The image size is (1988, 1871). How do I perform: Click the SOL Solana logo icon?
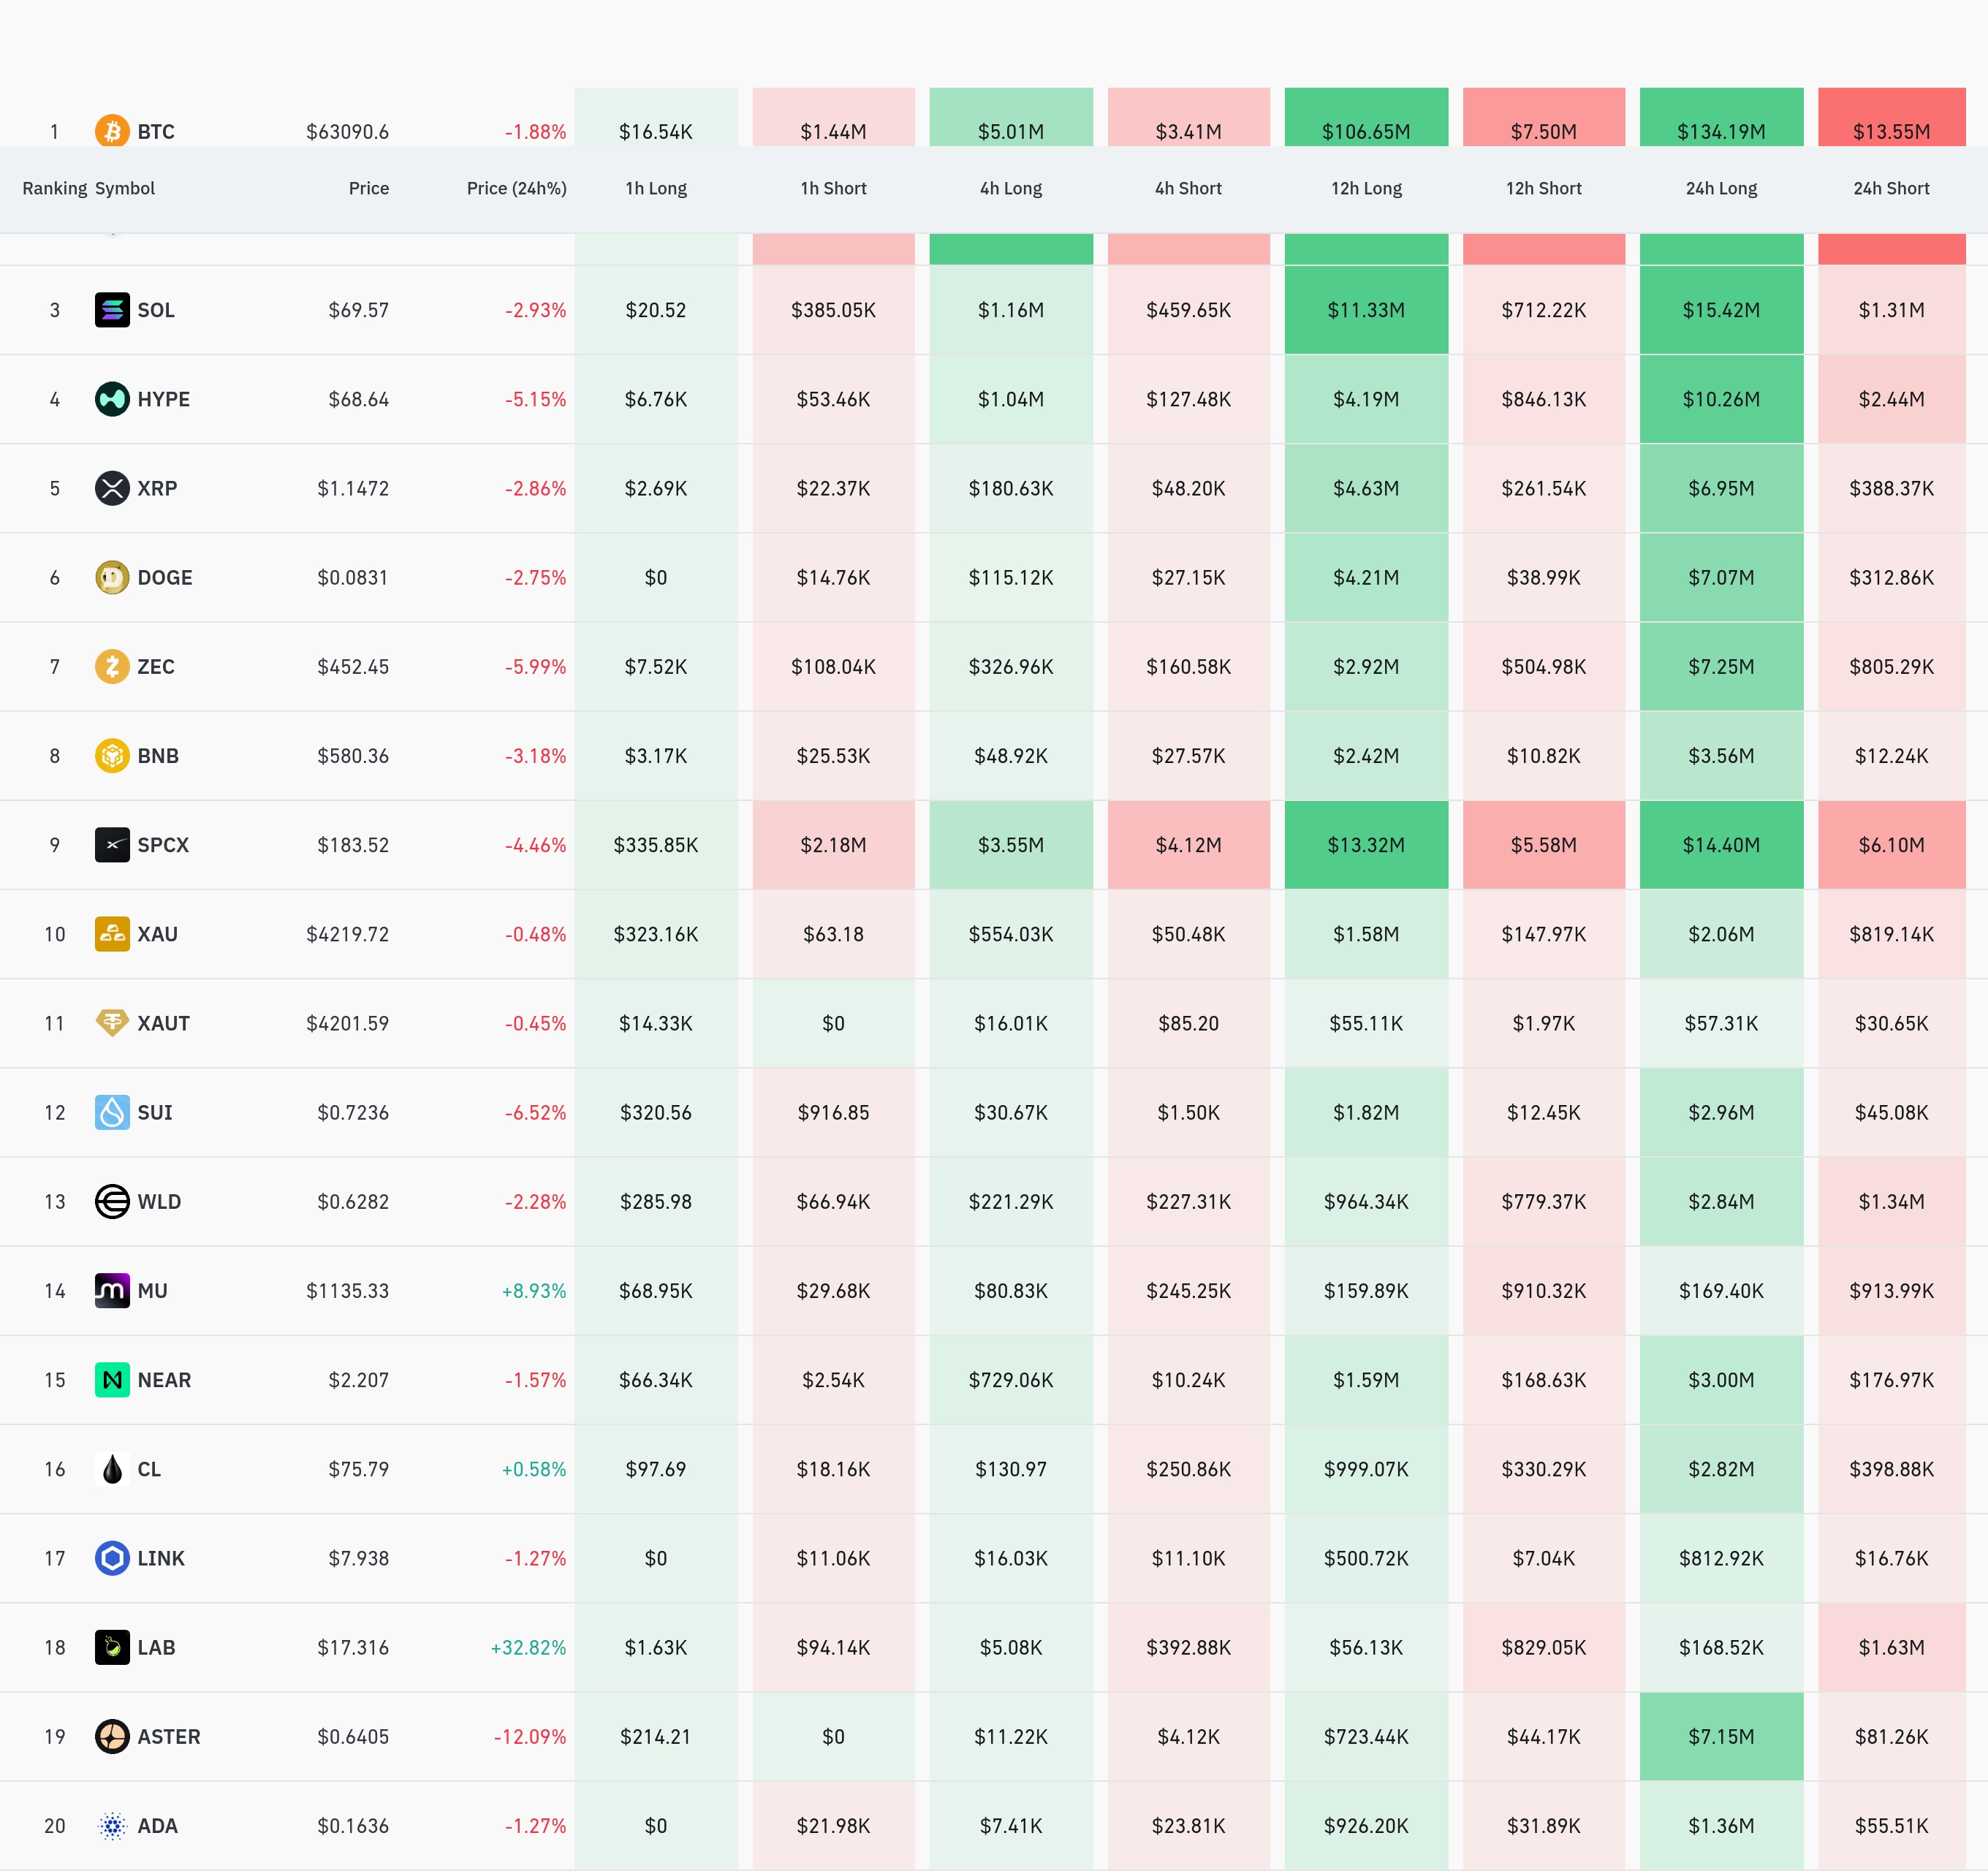(112, 310)
